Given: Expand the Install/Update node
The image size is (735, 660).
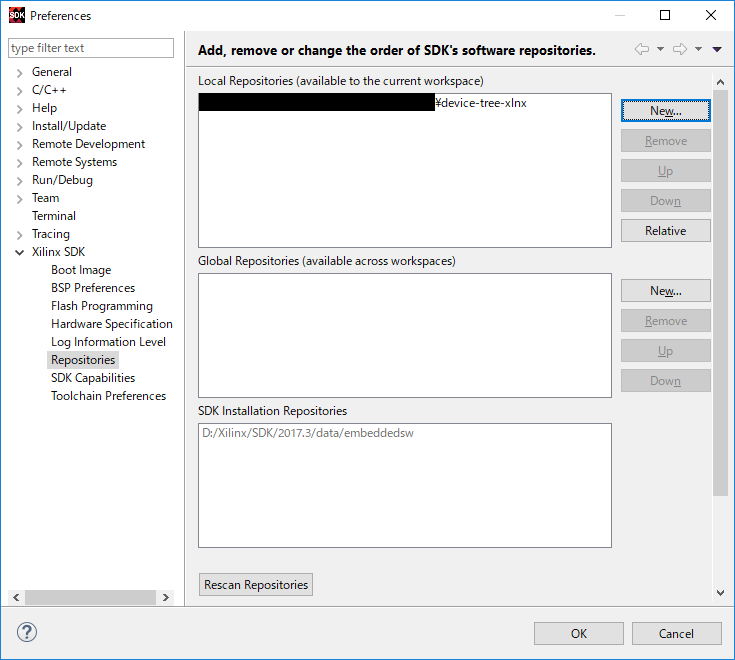Looking at the screenshot, I should (19, 127).
